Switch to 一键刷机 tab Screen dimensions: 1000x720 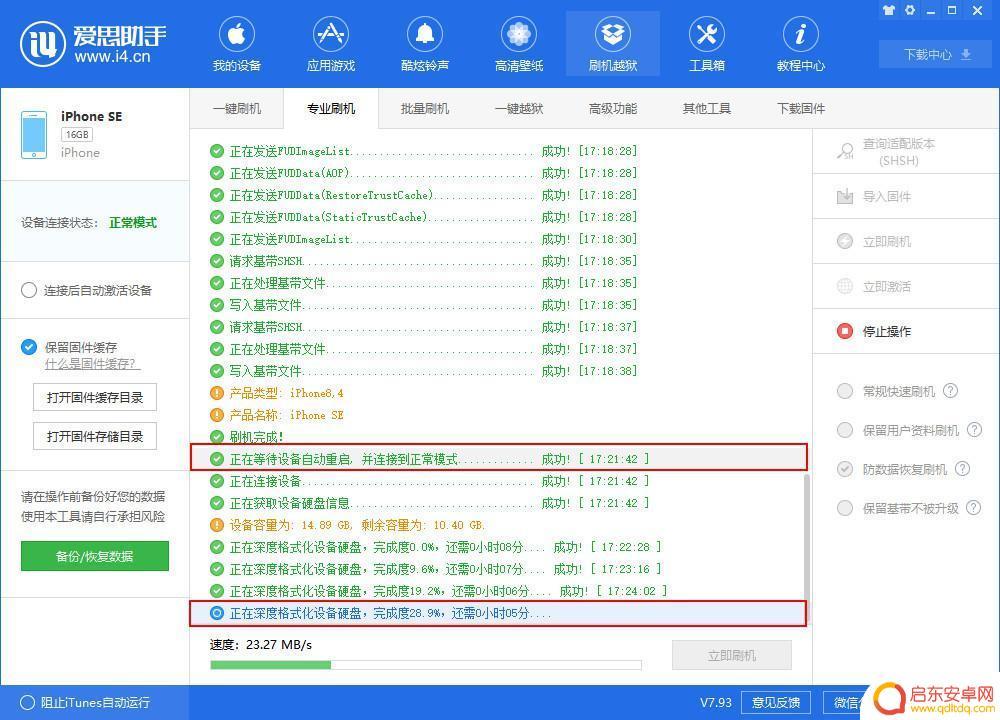tap(237, 108)
